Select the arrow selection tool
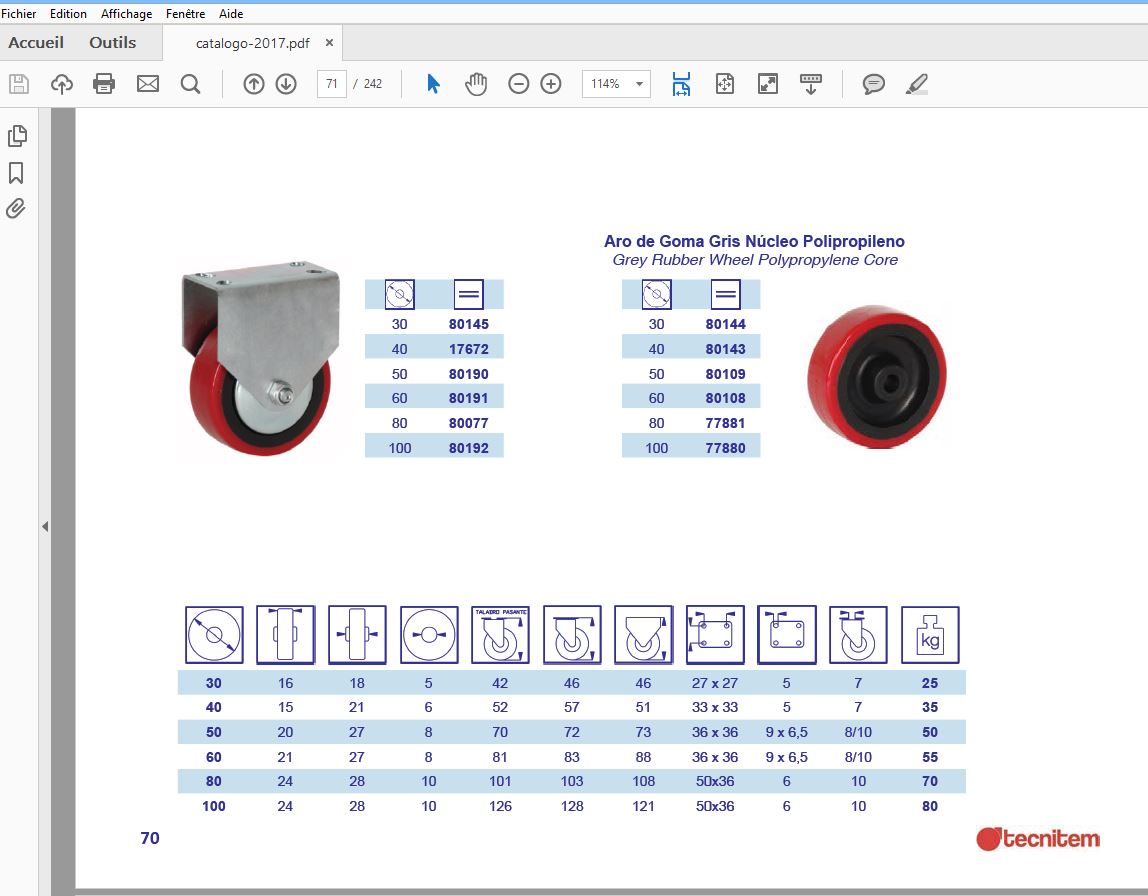 pyautogui.click(x=433, y=84)
